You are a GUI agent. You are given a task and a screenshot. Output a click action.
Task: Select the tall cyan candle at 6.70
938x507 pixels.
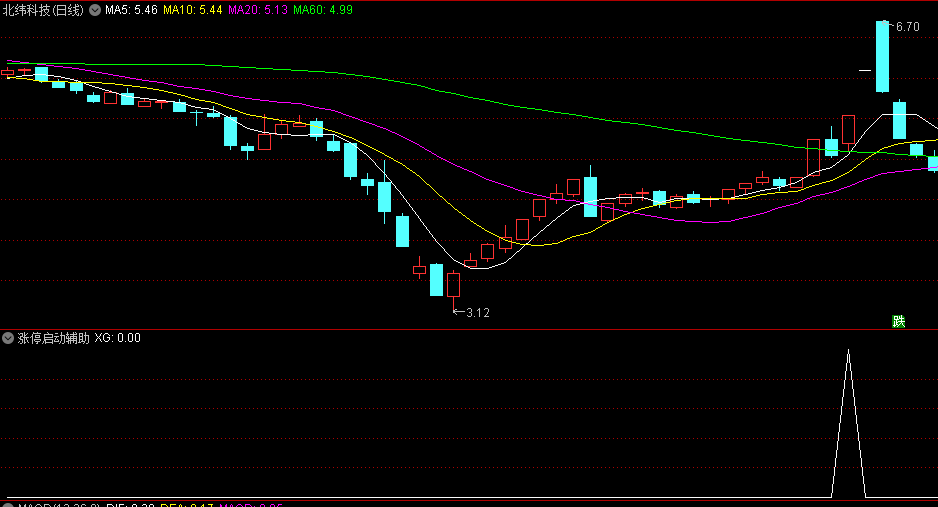click(x=882, y=56)
